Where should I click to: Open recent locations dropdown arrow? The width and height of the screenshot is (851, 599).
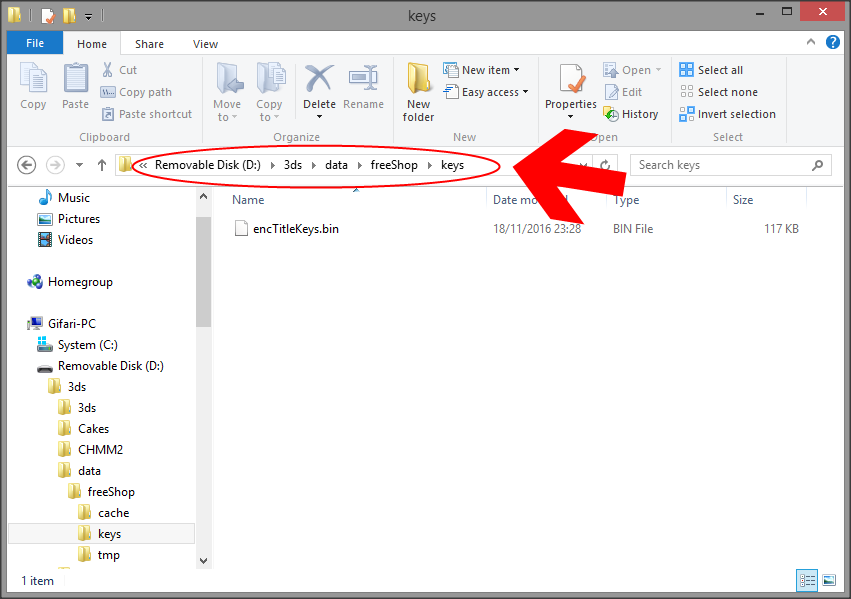(x=79, y=165)
